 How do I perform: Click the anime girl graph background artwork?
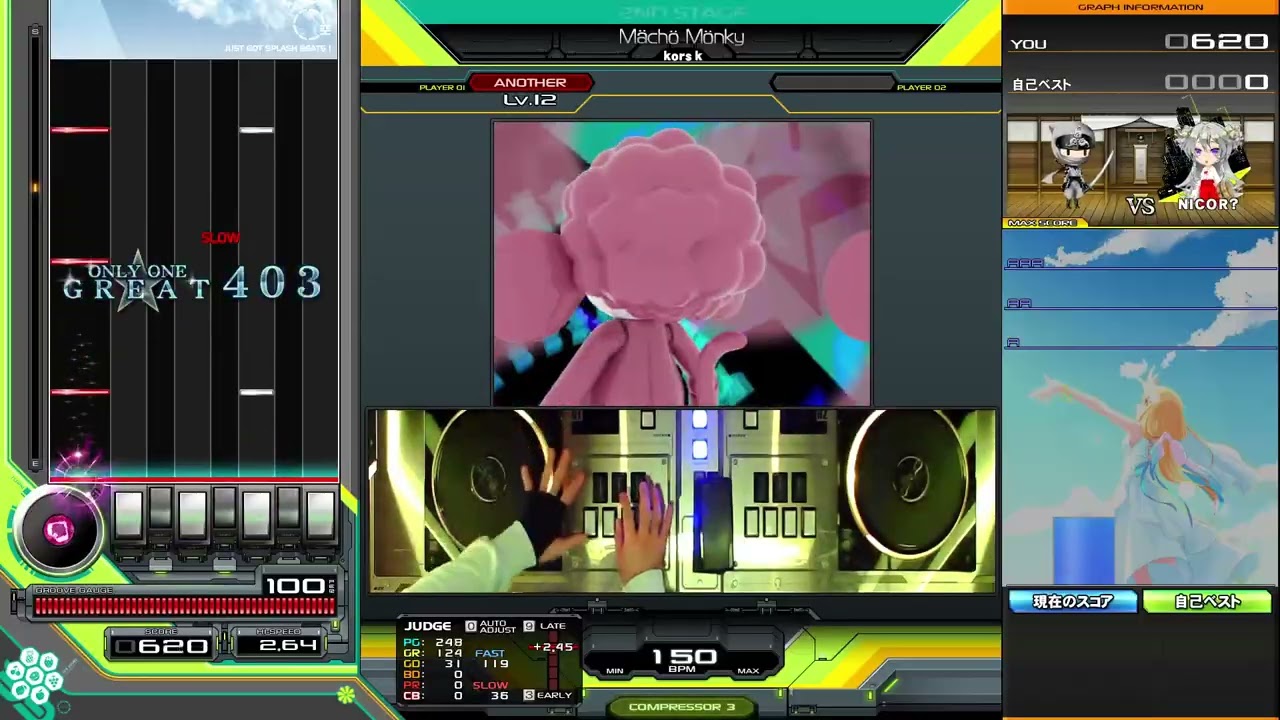(1140, 406)
